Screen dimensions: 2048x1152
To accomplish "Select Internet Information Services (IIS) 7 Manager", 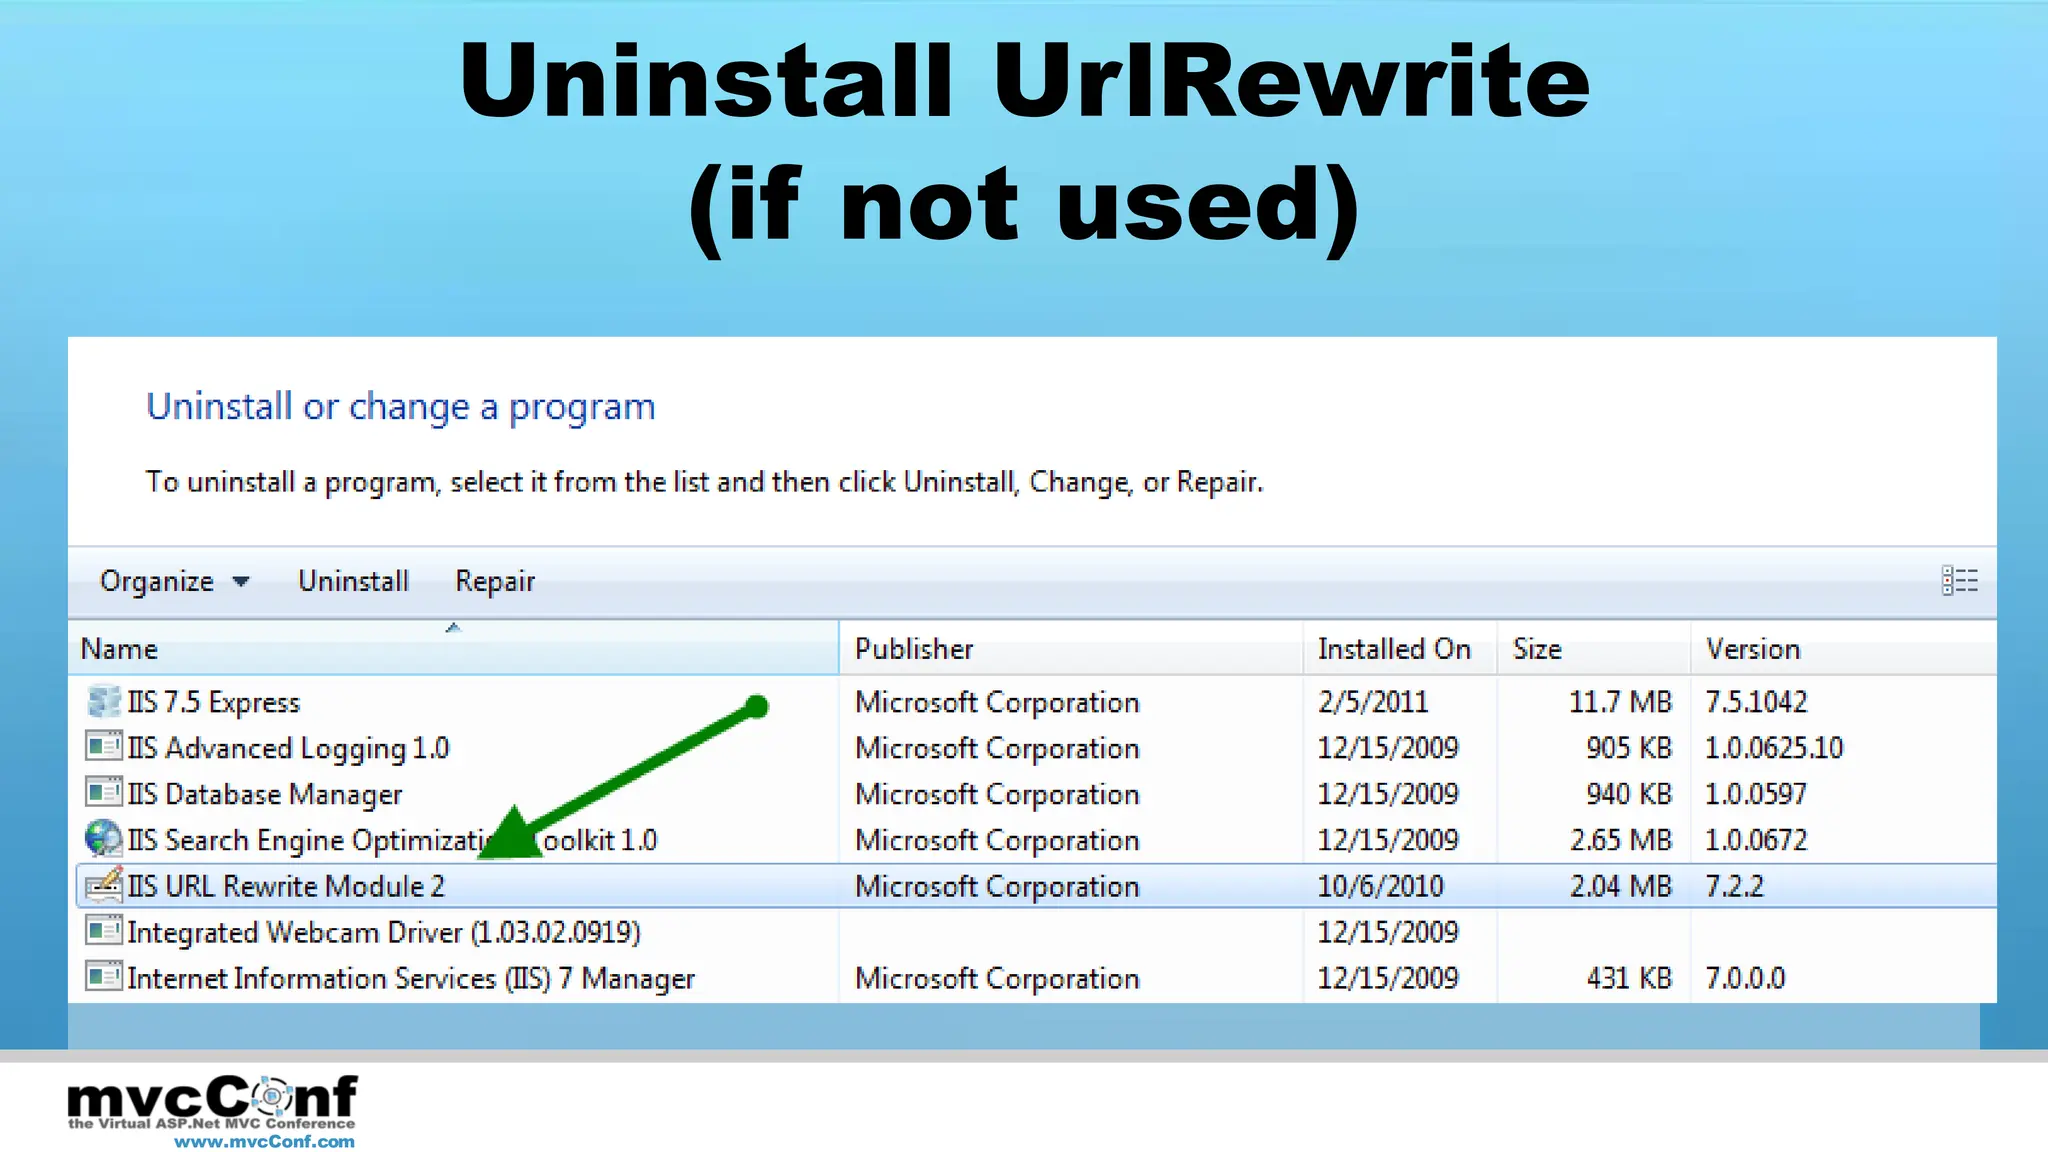I will (x=1036, y=978).
